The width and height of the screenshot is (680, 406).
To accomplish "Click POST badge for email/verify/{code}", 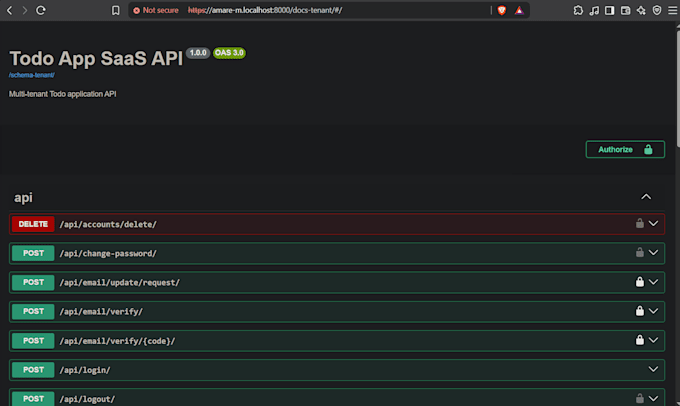I will pos(33,341).
